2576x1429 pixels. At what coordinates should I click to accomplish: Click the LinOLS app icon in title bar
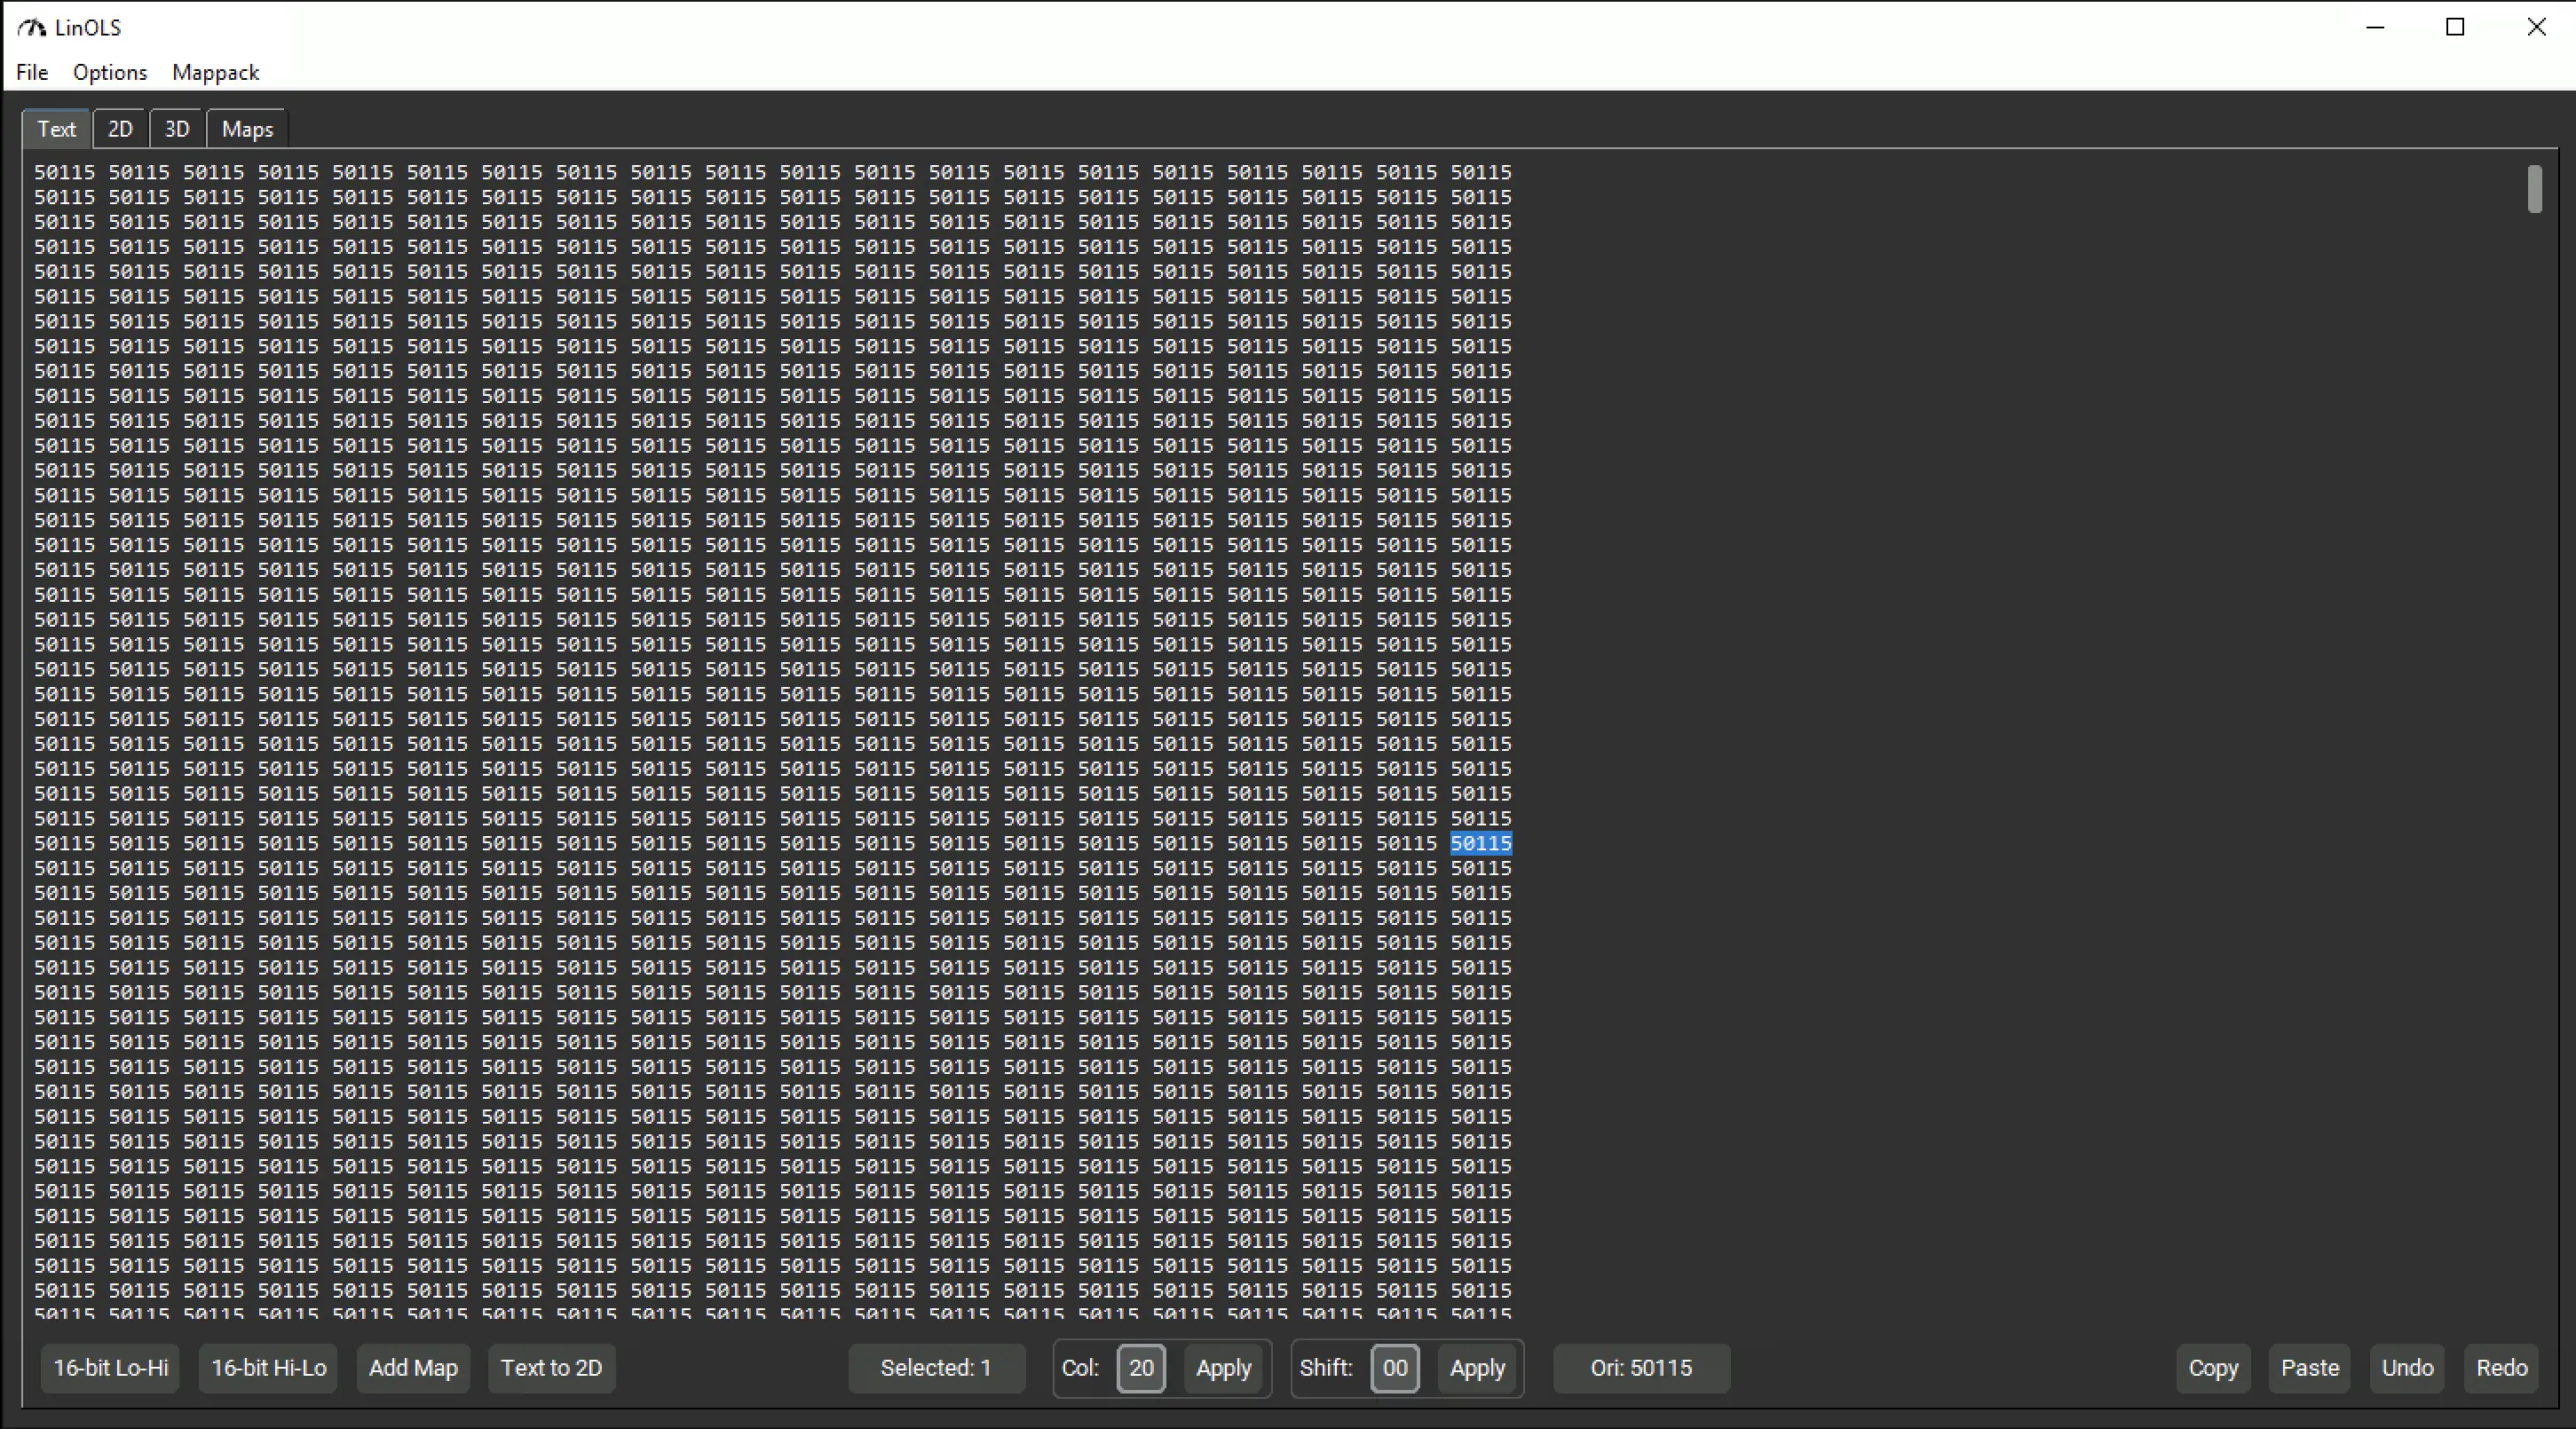[32, 27]
